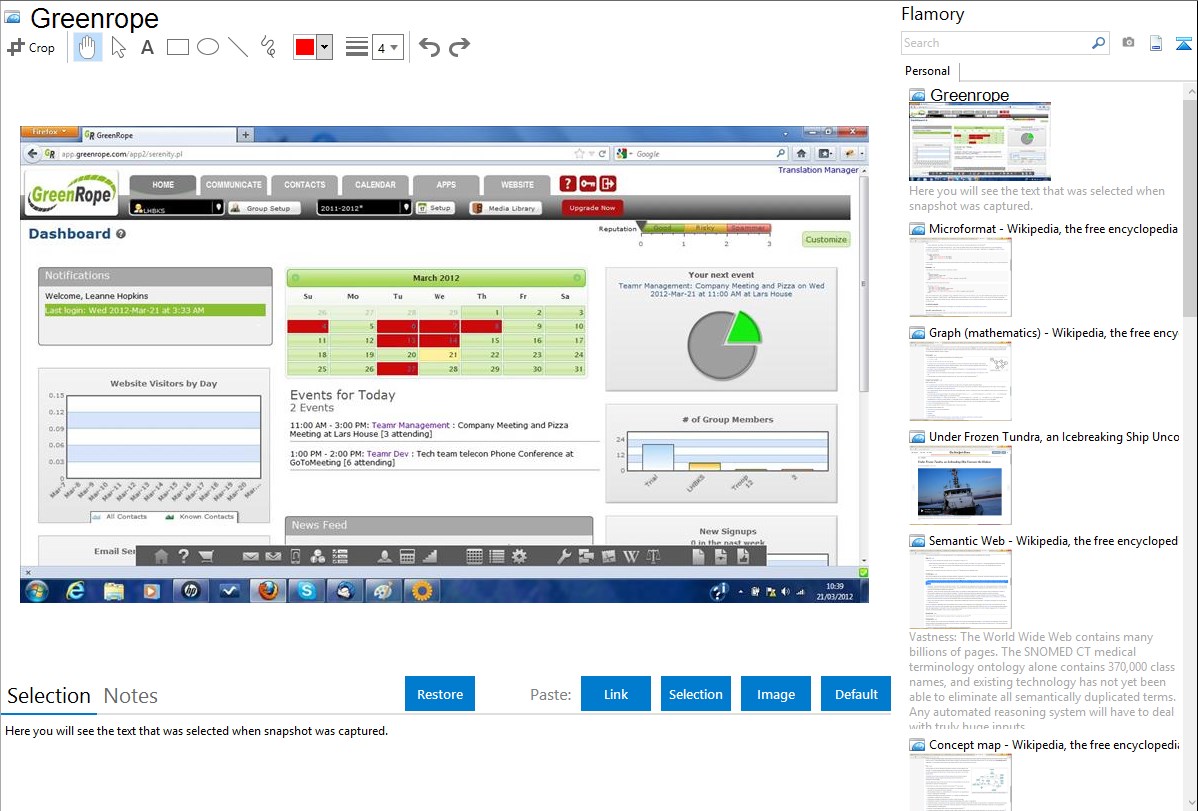Viewport: 1198px width, 811px height.
Task: Click the Default paste button
Action: click(856, 694)
